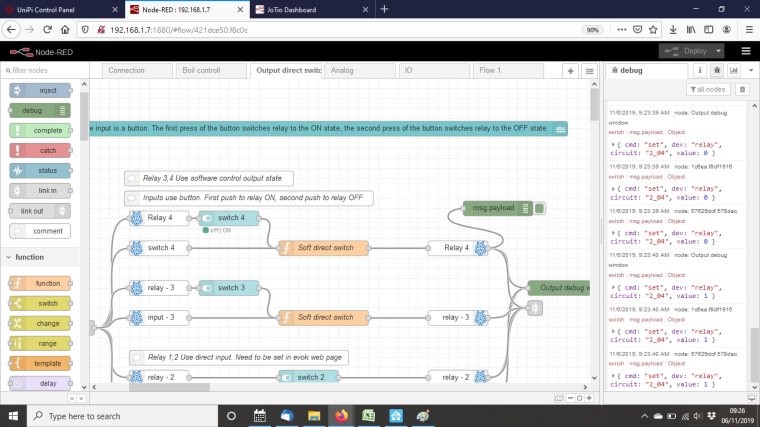Select the catch node in palette

click(40, 150)
